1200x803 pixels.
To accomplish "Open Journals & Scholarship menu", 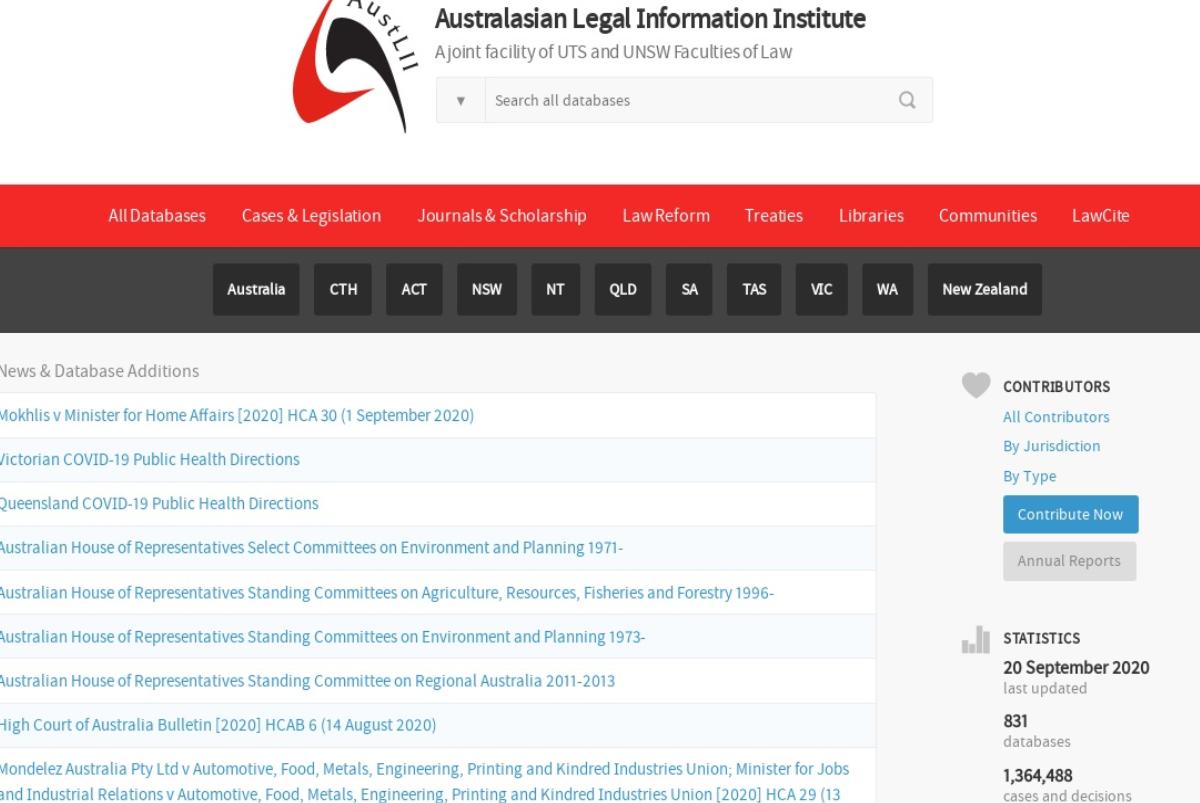I will (x=502, y=216).
